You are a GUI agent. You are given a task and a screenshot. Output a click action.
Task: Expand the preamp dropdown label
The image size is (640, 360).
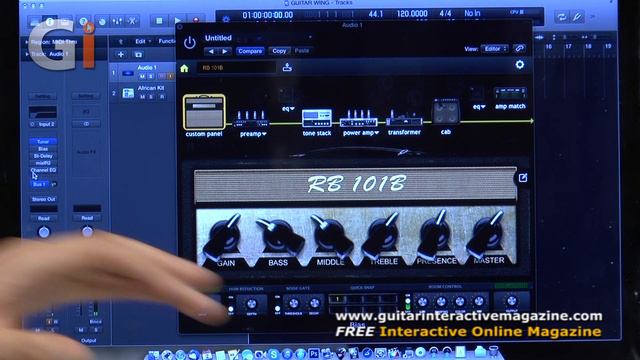pos(253,134)
